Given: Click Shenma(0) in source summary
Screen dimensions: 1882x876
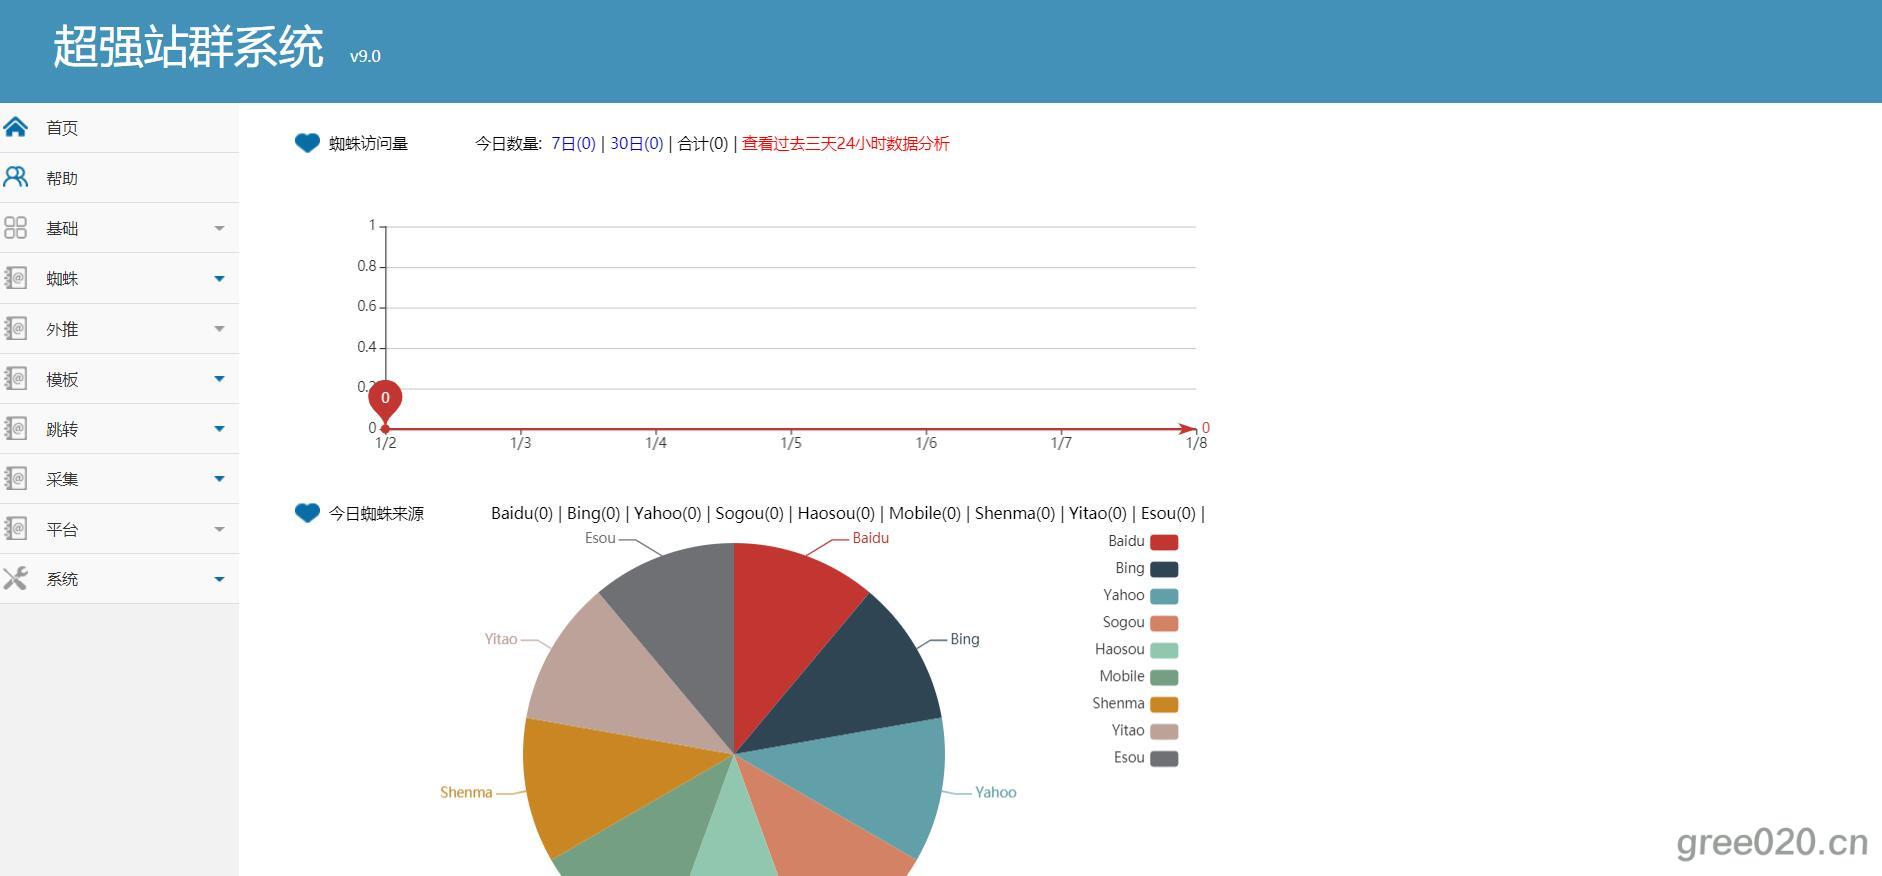Looking at the screenshot, I should coord(1015,513).
